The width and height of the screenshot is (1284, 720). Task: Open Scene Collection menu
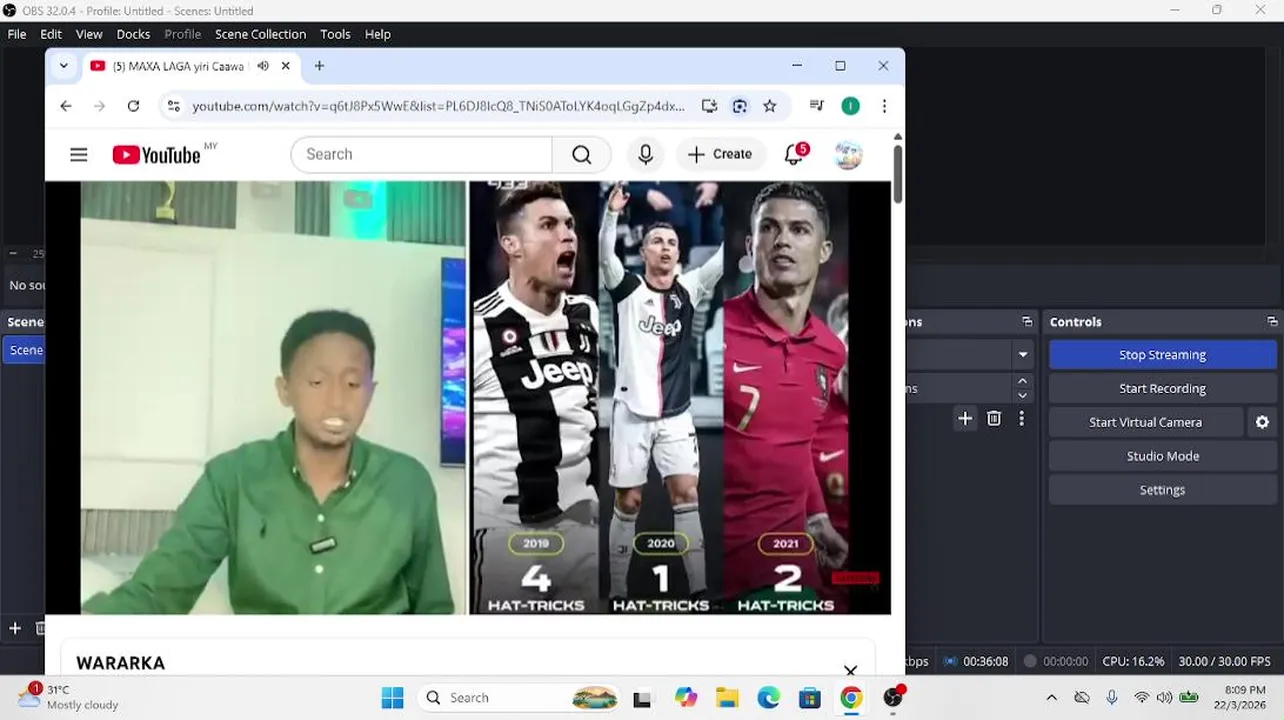tap(260, 34)
